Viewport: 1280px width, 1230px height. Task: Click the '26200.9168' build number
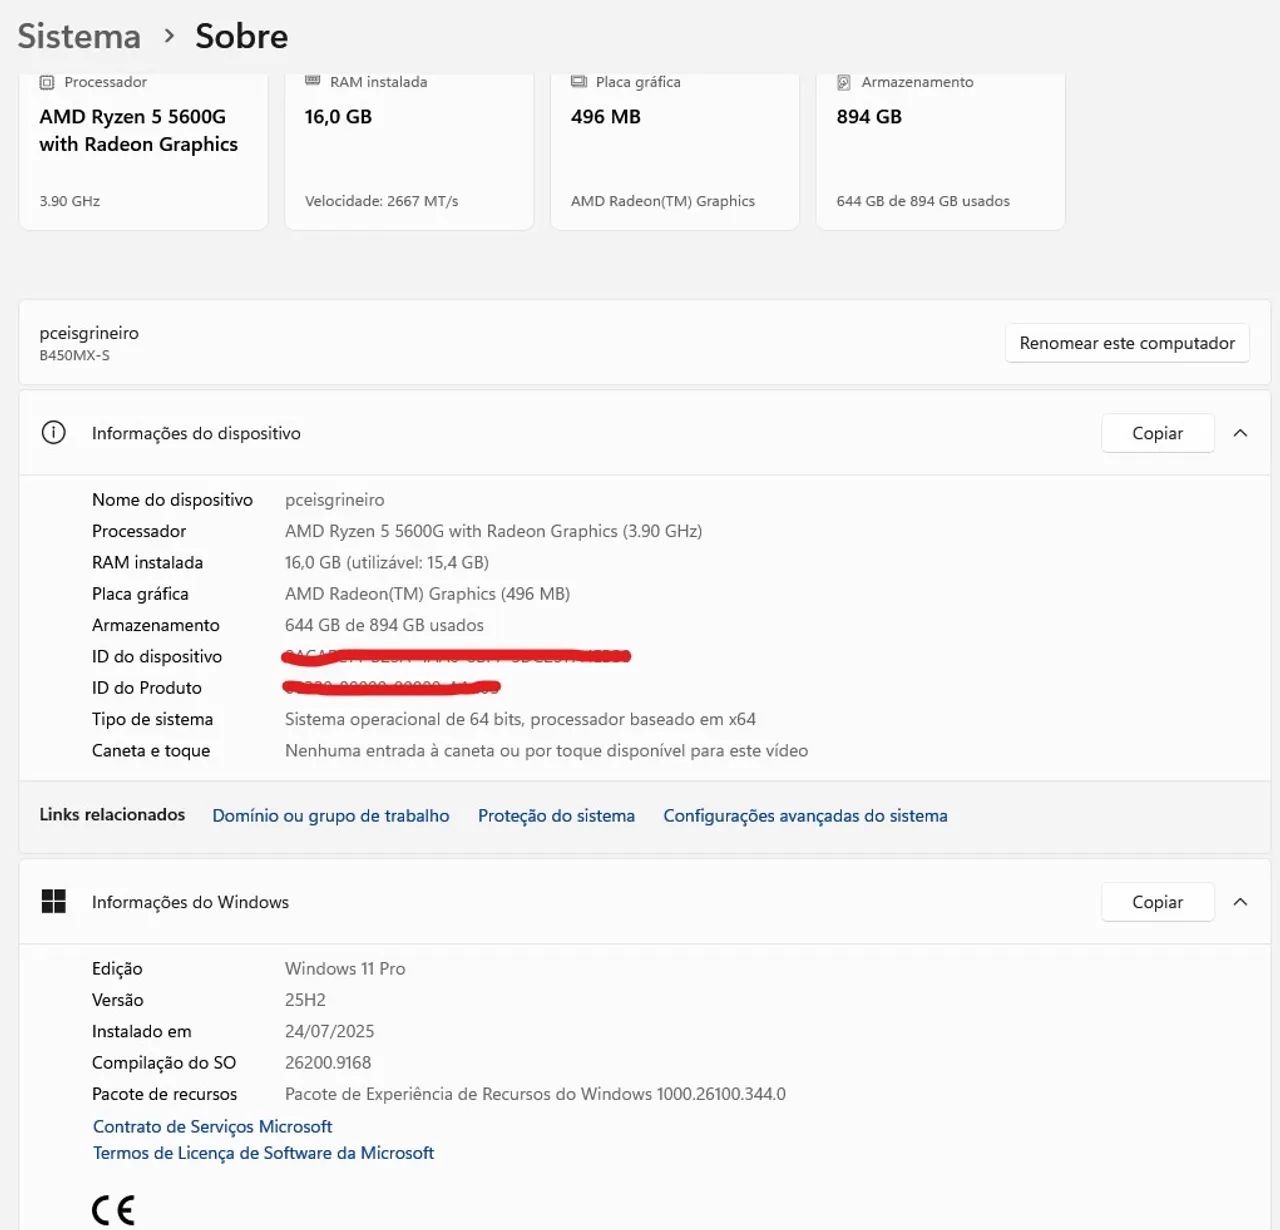tap(328, 1063)
